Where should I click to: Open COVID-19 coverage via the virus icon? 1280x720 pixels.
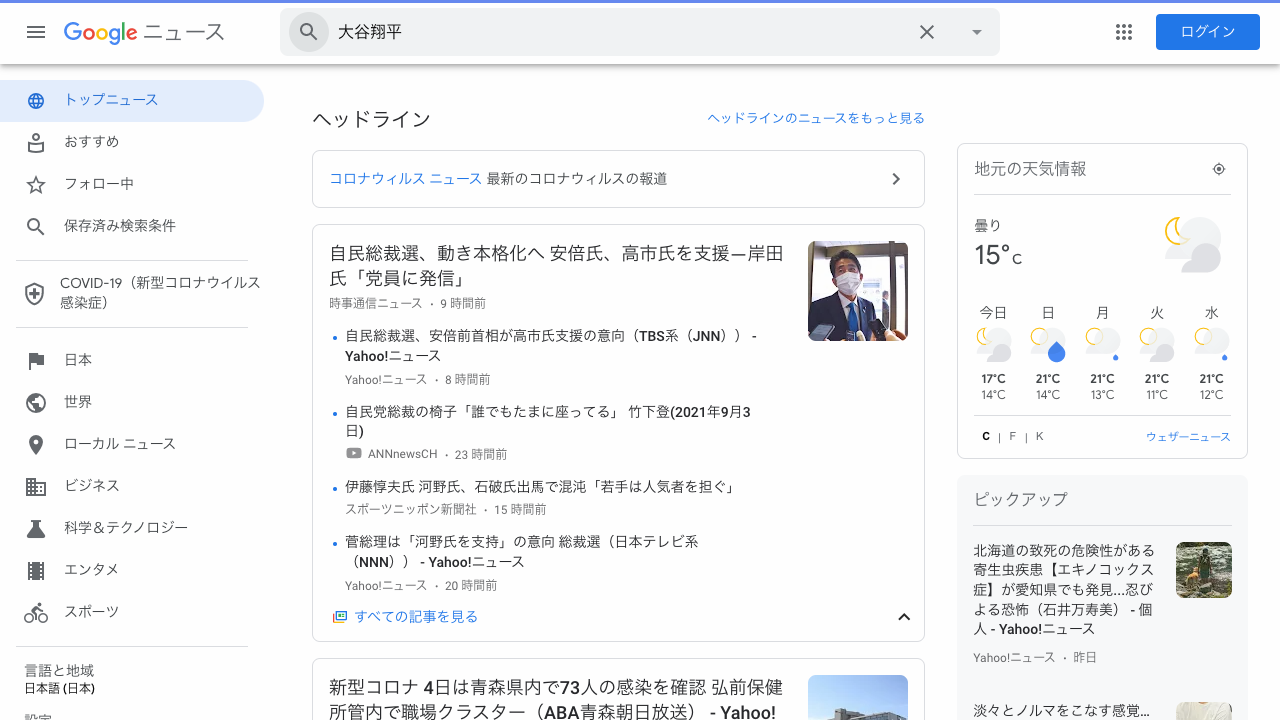(x=36, y=293)
